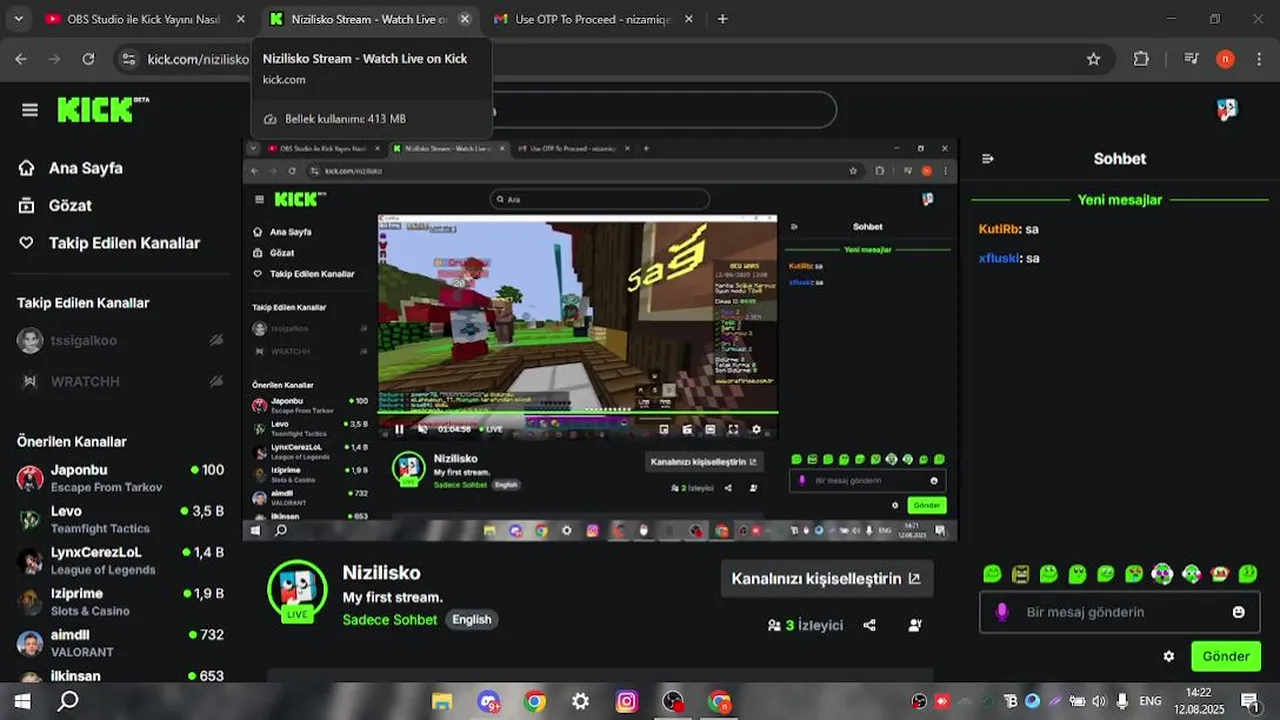Open Chrome media controls icon
This screenshot has height=720, width=1280.
1191,59
